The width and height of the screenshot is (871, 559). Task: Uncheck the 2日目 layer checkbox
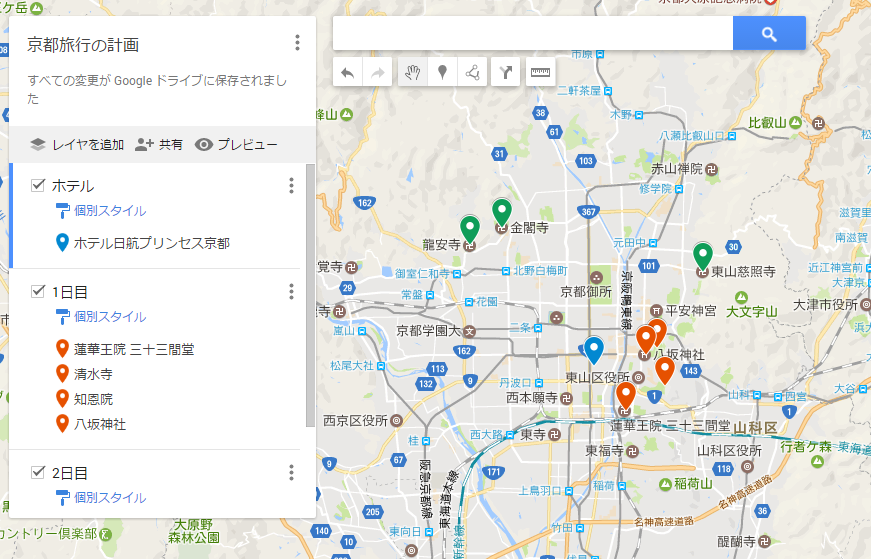(x=38, y=472)
